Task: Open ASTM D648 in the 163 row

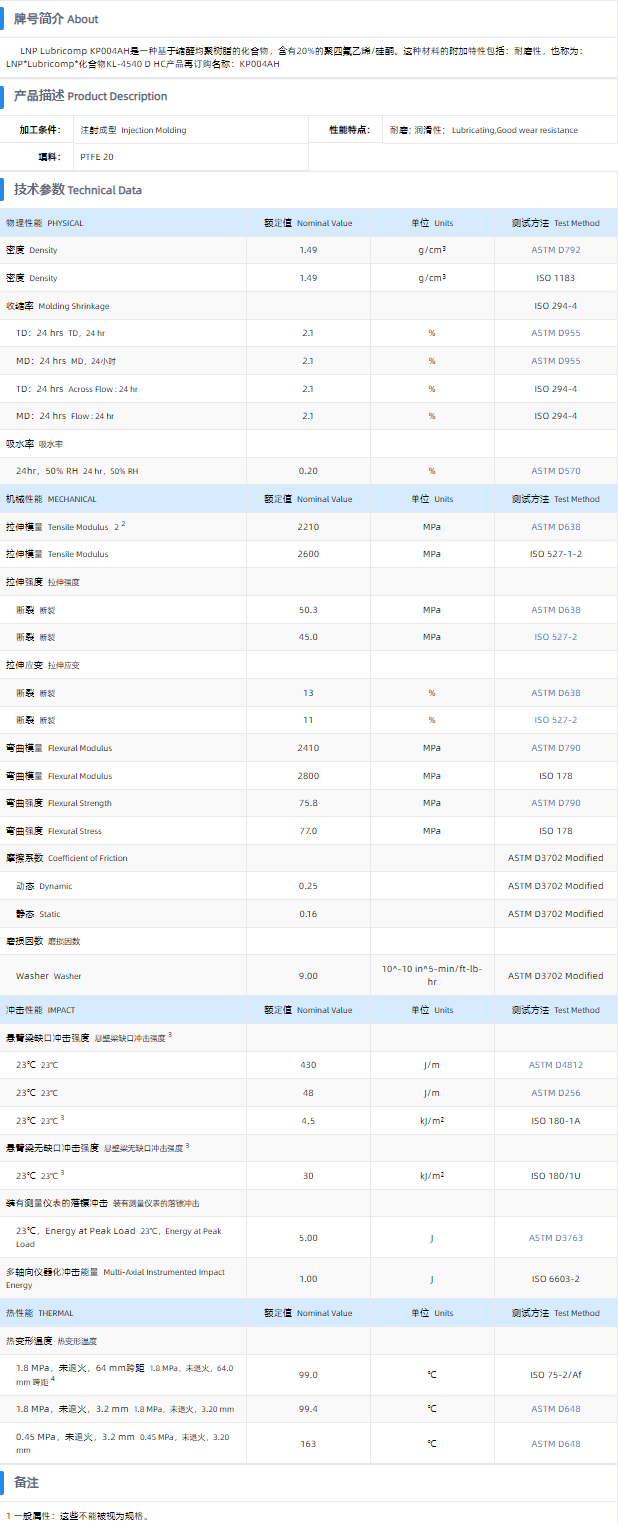Action: pos(556,1444)
